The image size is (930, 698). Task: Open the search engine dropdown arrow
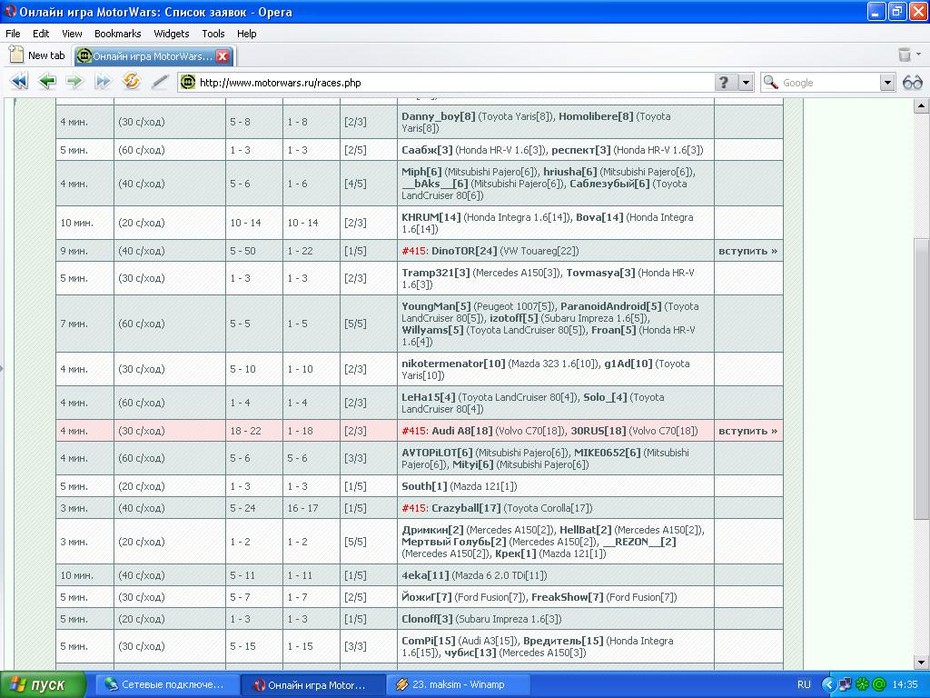887,82
